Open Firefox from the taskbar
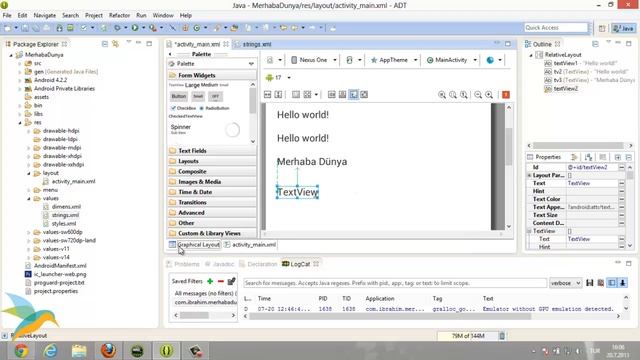This screenshot has height=360, width=640. point(108,351)
